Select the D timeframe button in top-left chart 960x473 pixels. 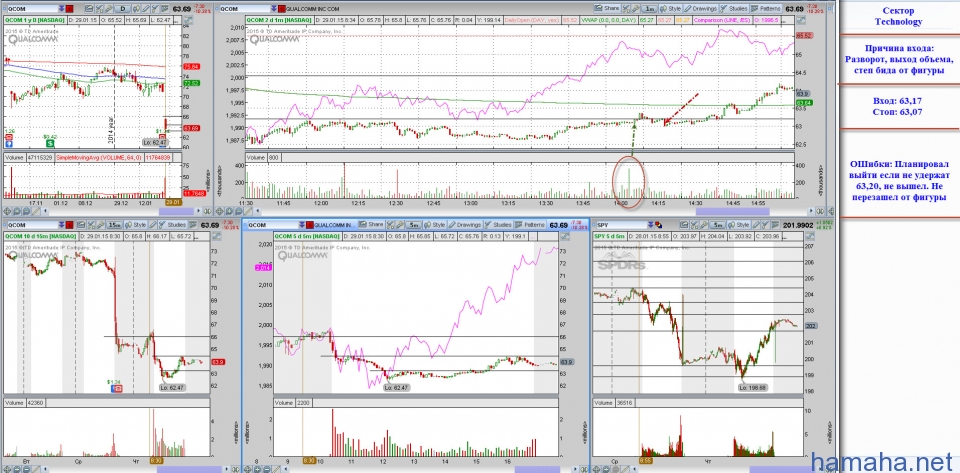coord(122,9)
